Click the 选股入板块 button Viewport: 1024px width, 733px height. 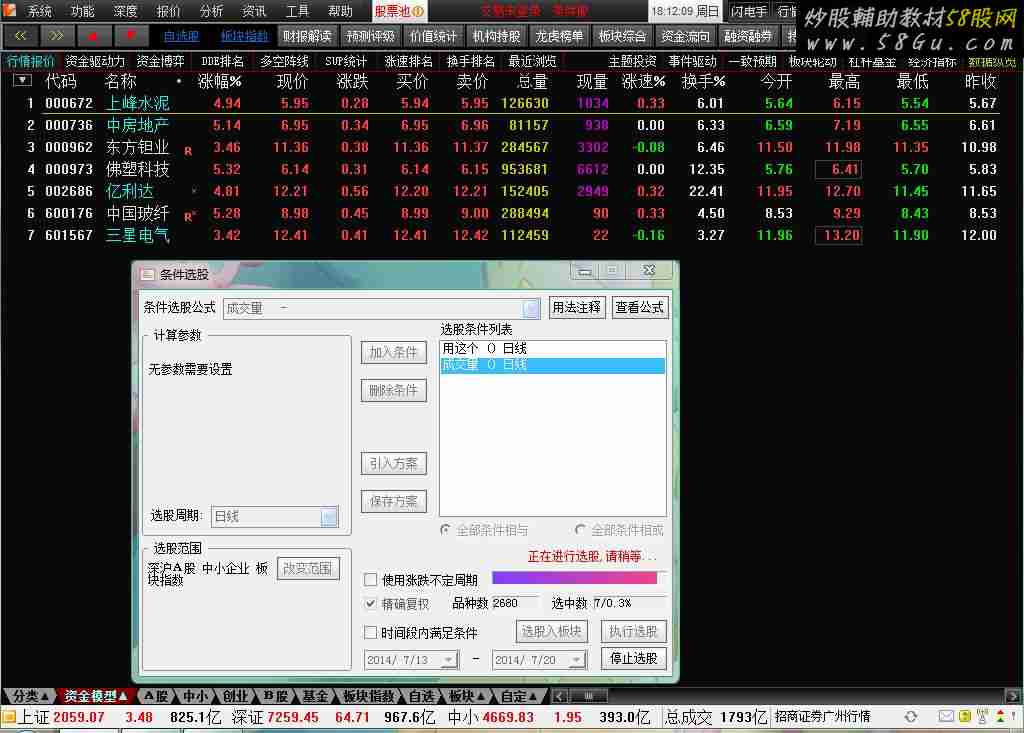click(552, 632)
